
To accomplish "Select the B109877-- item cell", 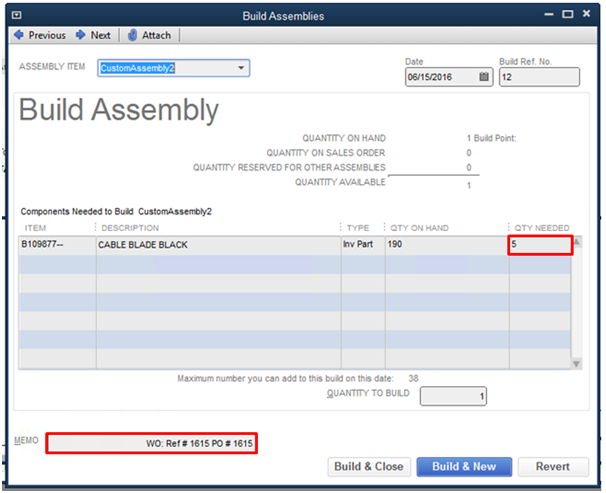I will click(x=57, y=245).
